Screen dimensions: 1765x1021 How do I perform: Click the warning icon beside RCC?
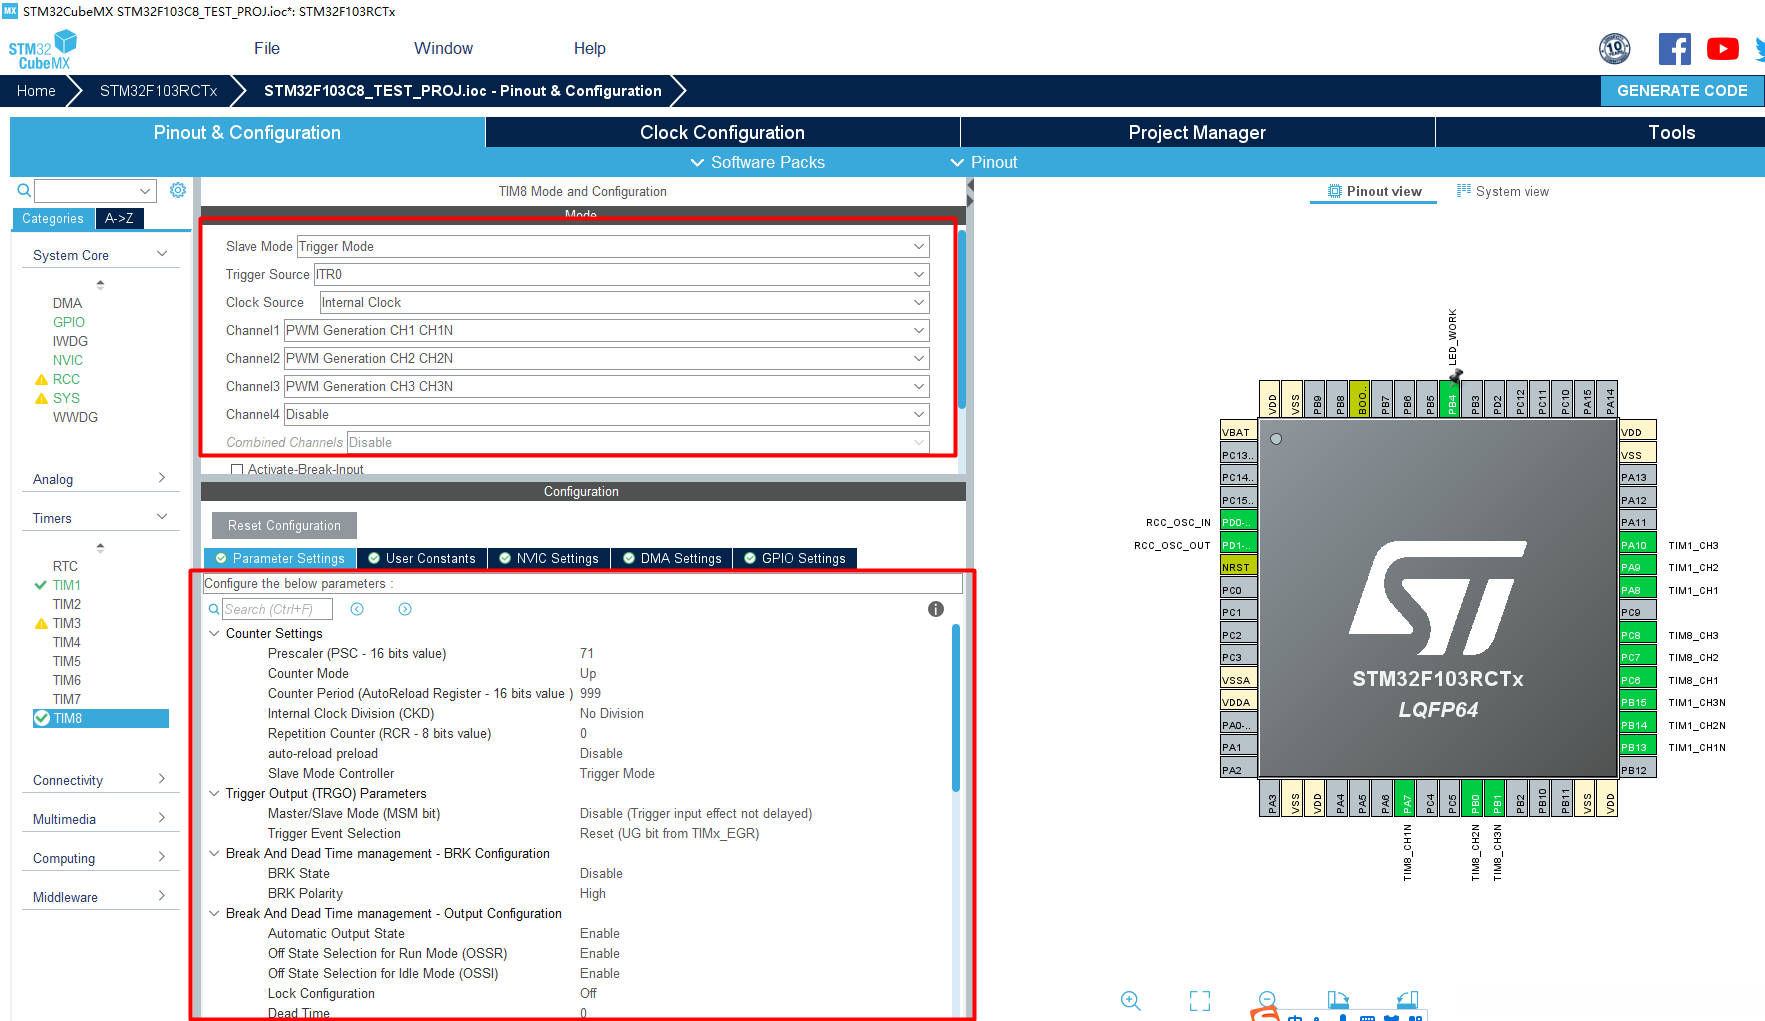click(x=41, y=379)
